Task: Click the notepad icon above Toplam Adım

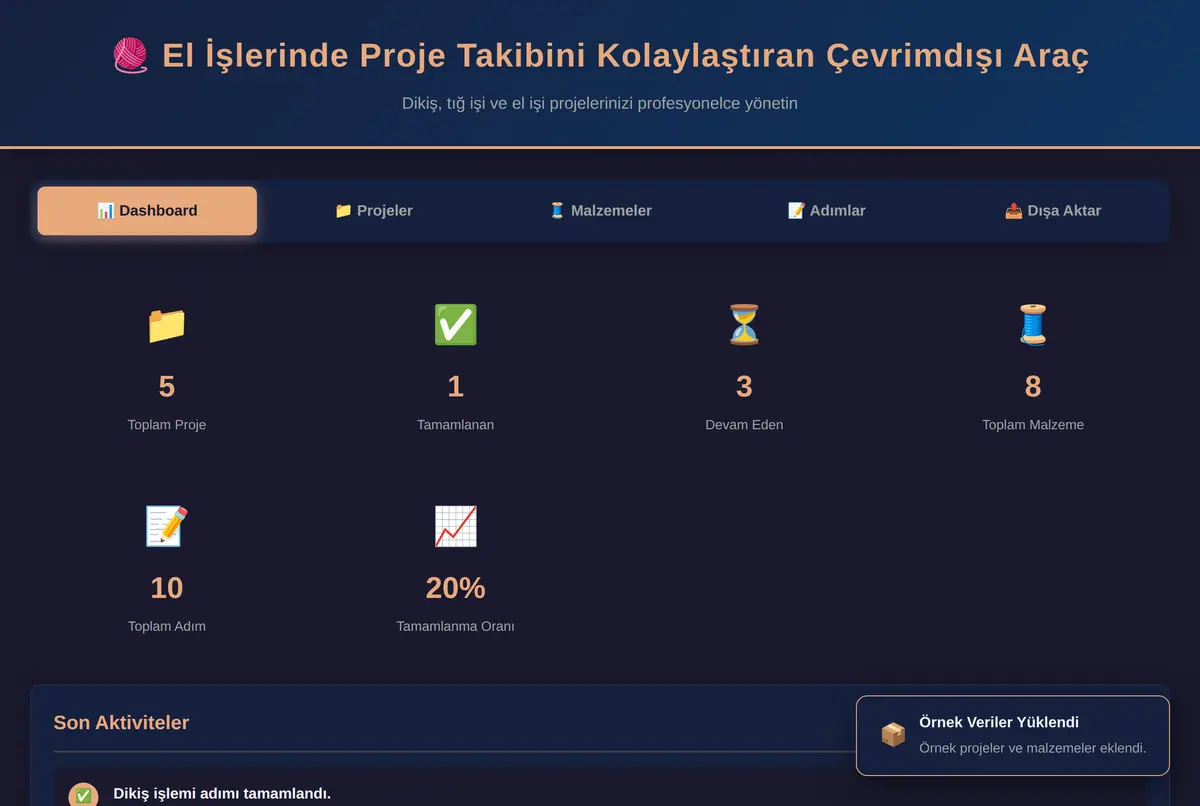Action: click(167, 526)
